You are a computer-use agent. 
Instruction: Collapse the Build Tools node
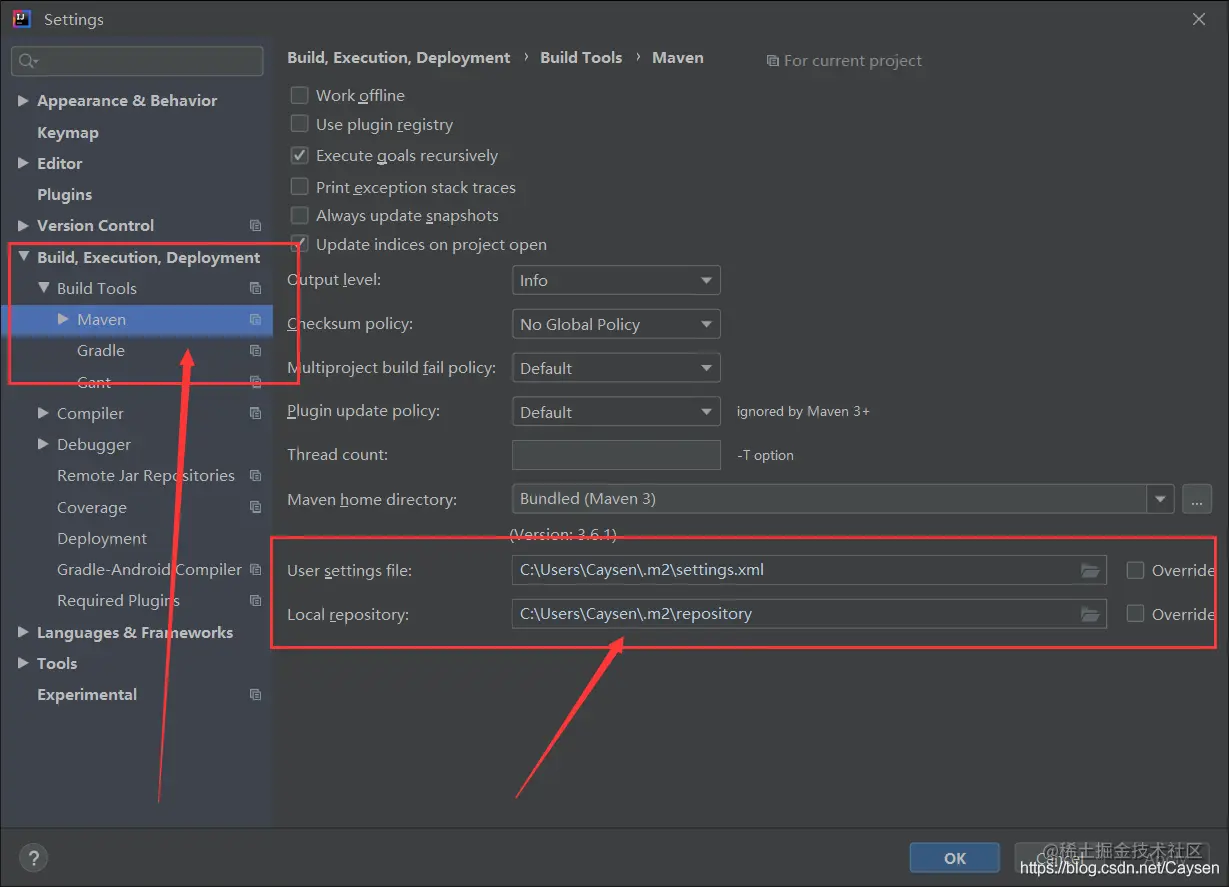[x=43, y=288]
